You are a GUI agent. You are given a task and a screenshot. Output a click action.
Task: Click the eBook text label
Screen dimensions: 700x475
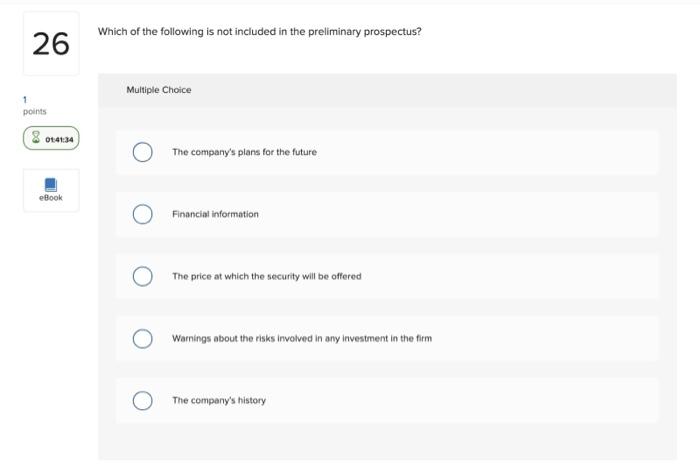[x=51, y=198]
